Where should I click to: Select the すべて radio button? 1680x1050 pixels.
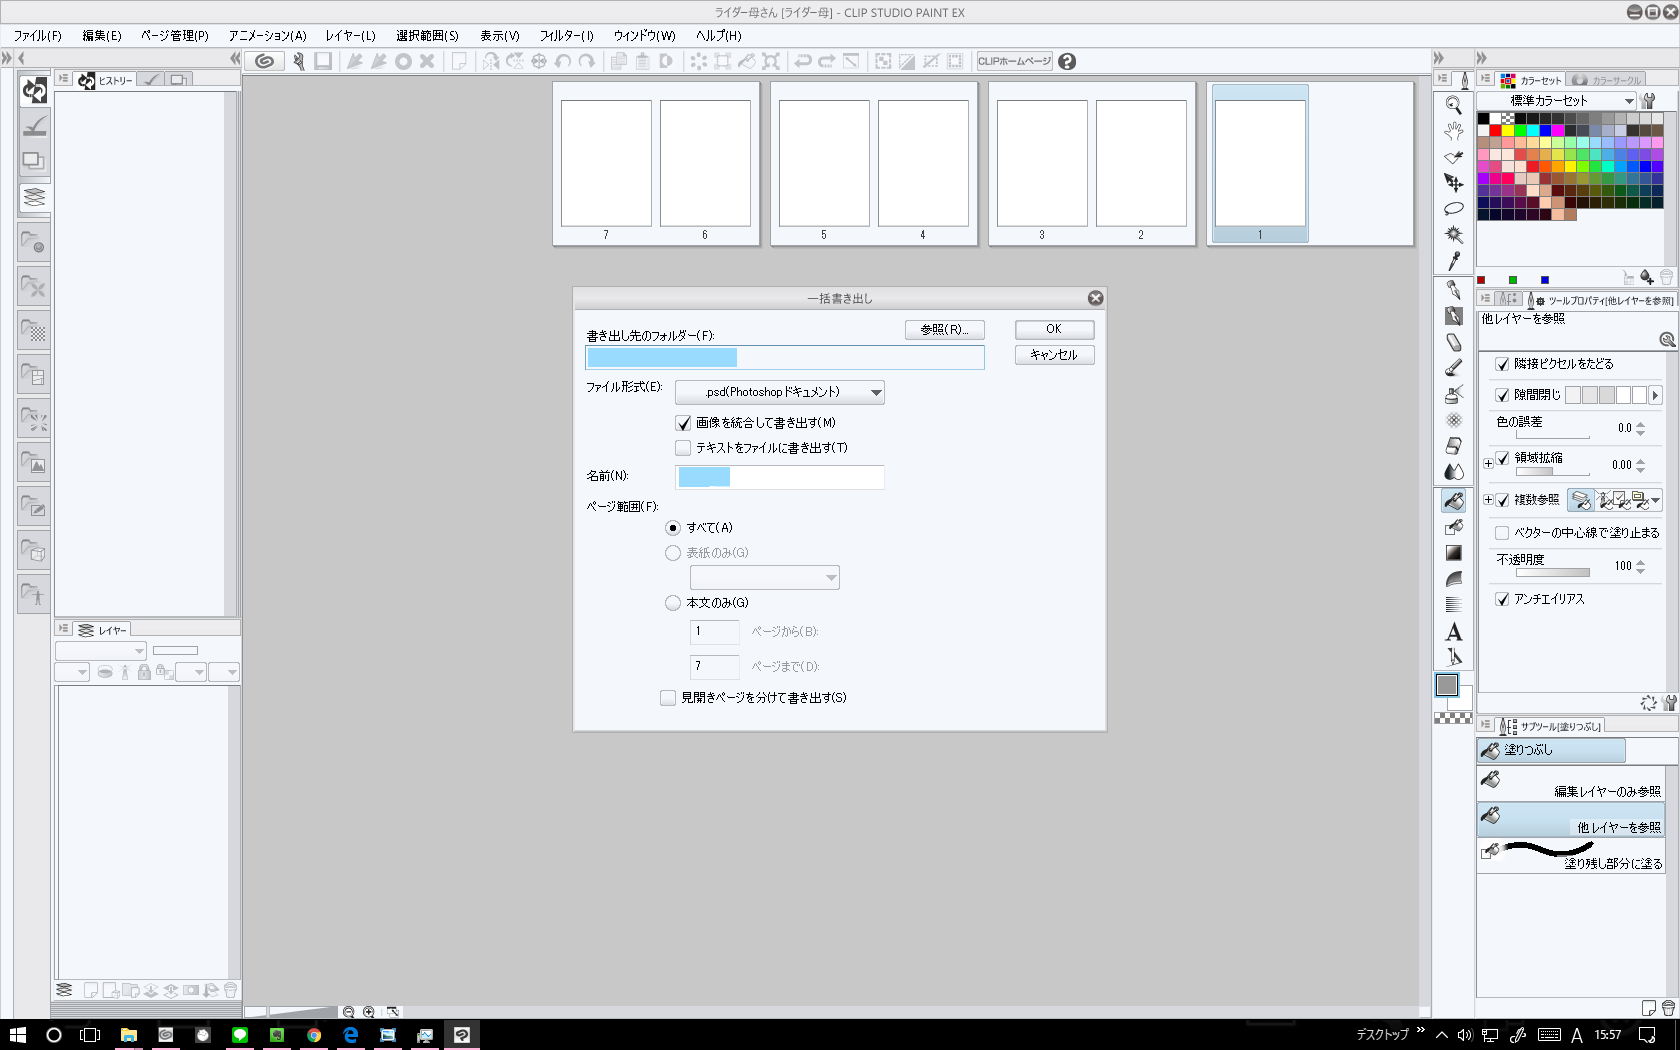click(673, 528)
